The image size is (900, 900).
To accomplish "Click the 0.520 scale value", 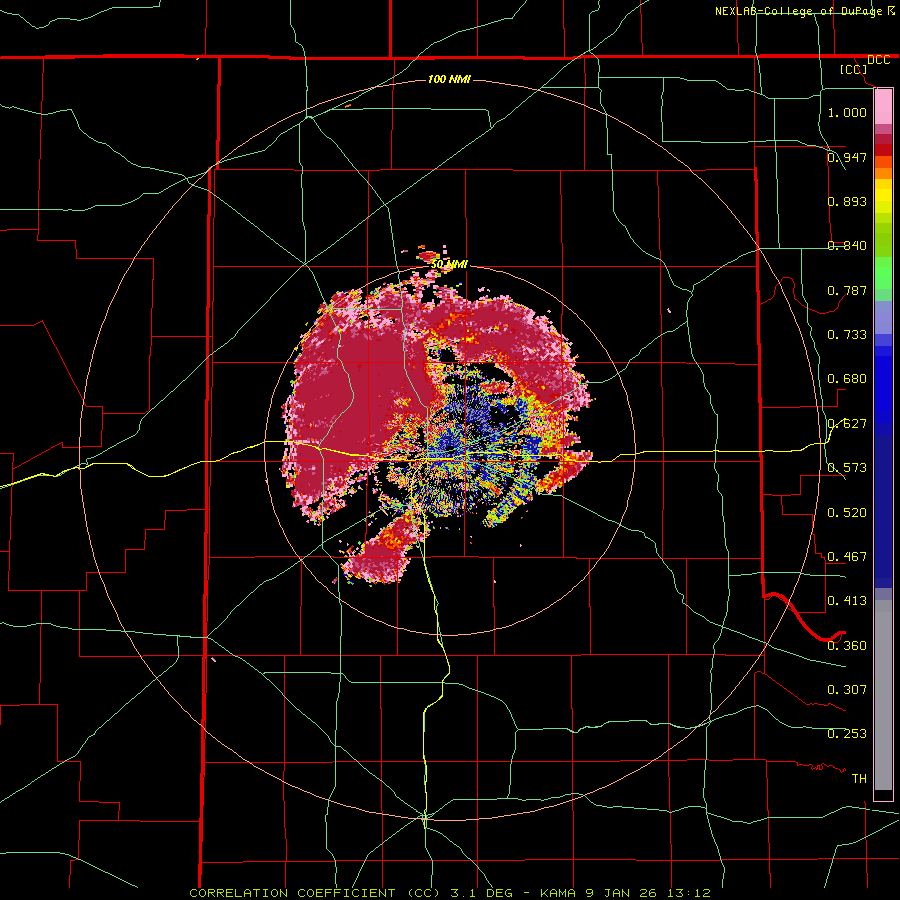I will coord(847,512).
